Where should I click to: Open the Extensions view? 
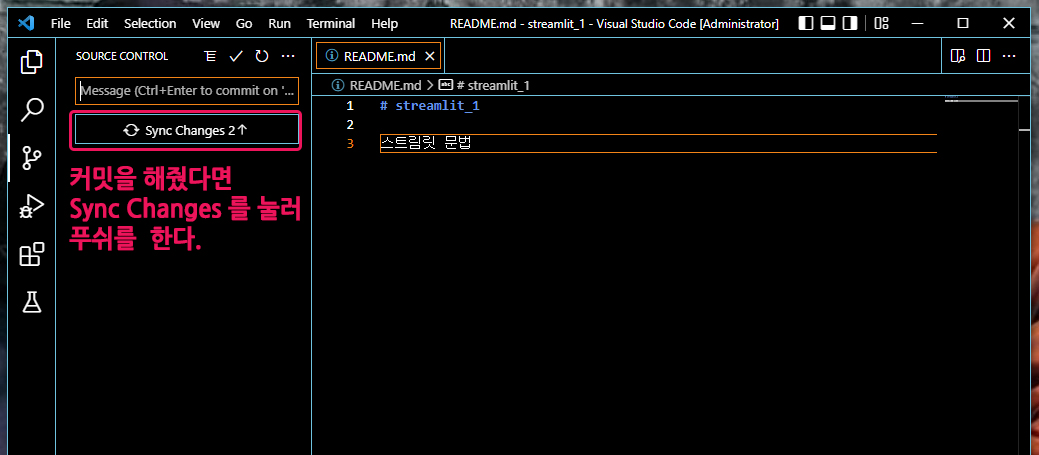pos(31,254)
